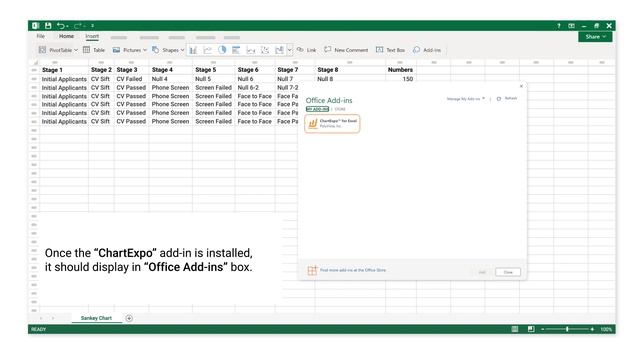Click the ribbon display options icon
Viewport: 640px width, 360px height.
[571, 26]
